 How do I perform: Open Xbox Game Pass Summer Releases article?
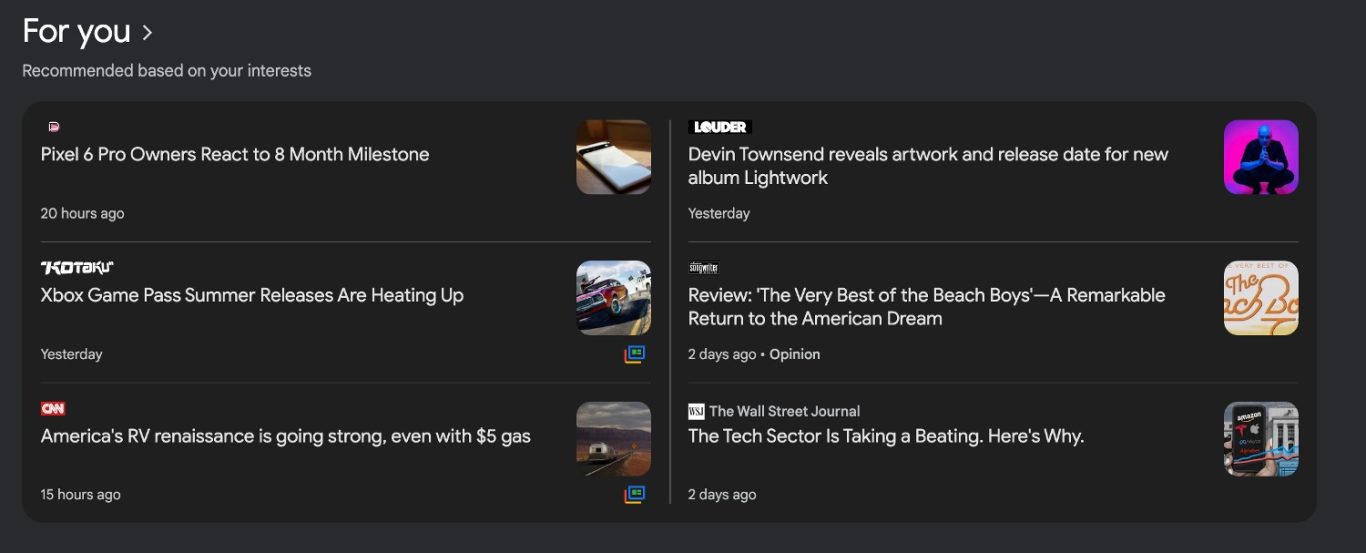tap(252, 296)
